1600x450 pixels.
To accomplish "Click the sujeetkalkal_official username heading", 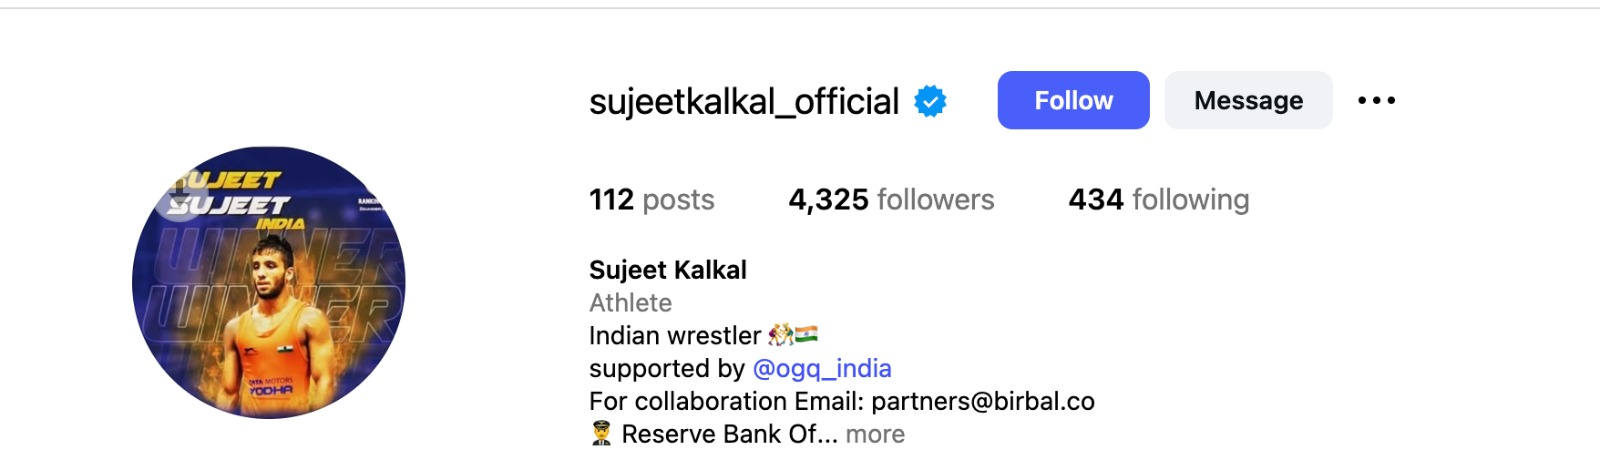I will (744, 101).
